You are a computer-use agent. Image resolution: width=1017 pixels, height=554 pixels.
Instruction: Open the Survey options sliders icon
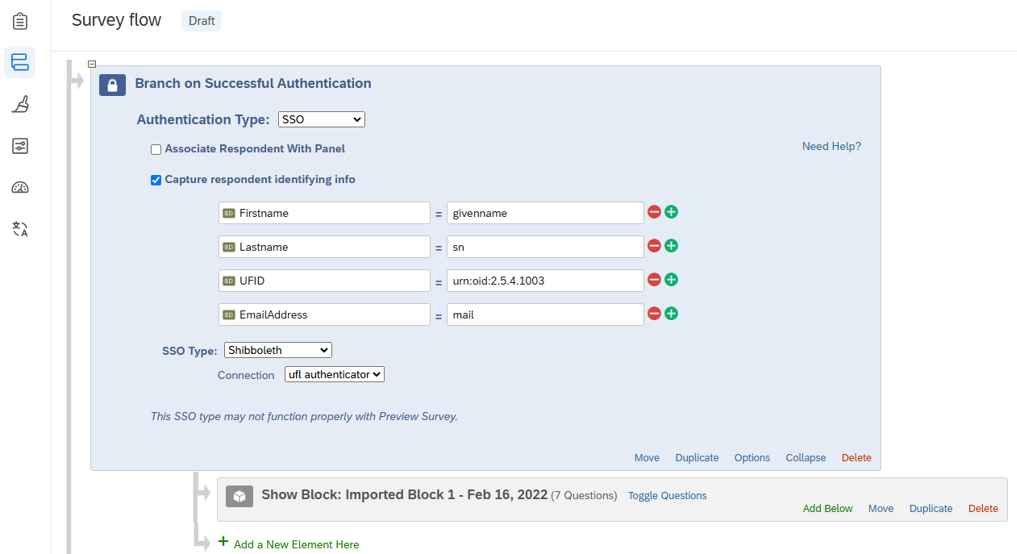click(20, 146)
